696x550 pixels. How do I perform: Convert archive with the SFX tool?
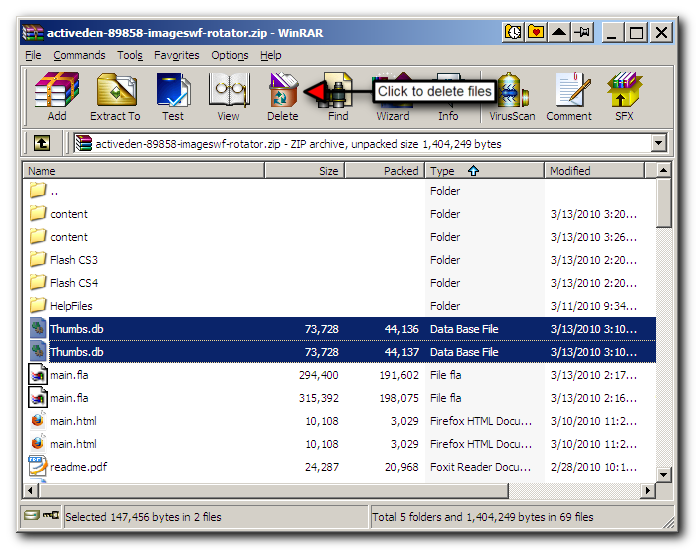pyautogui.click(x=624, y=97)
